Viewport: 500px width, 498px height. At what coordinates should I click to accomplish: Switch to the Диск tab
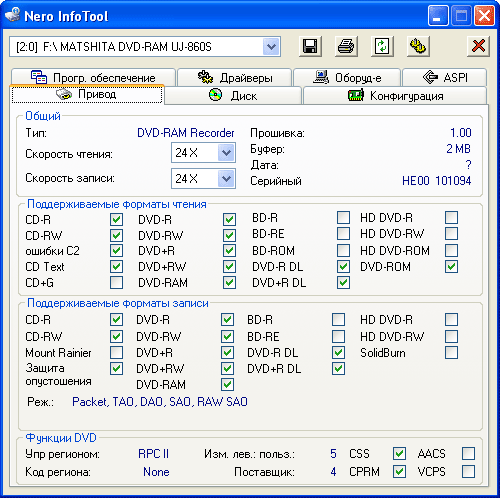233,96
